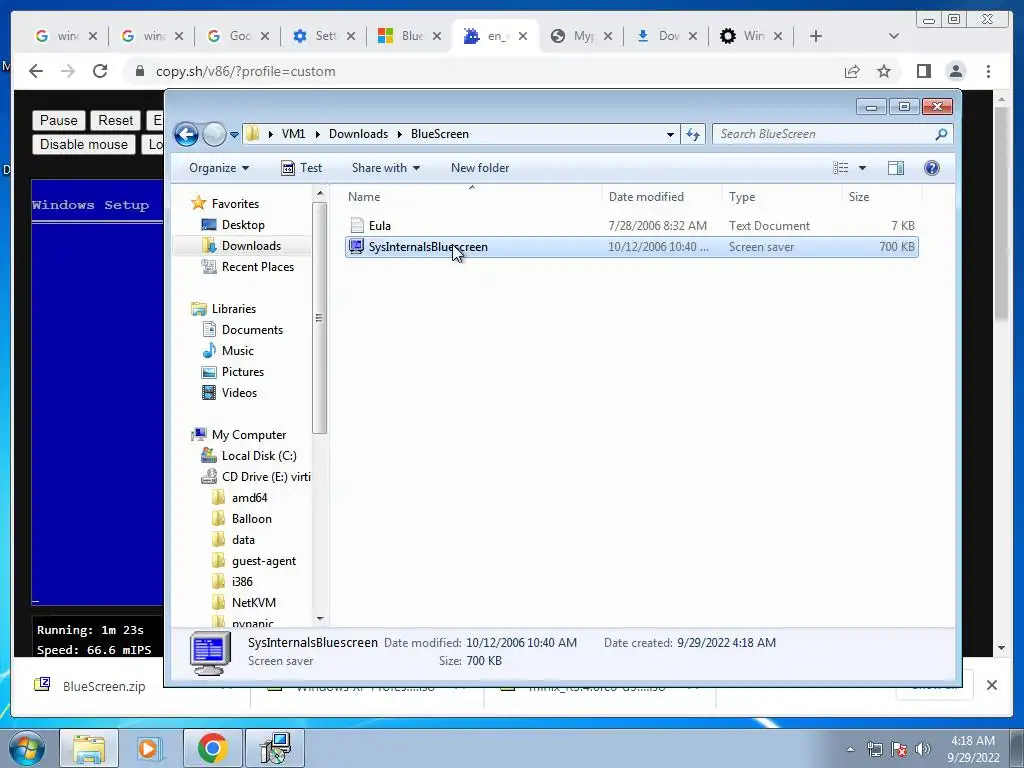Open Explorer help icon

pos(932,168)
